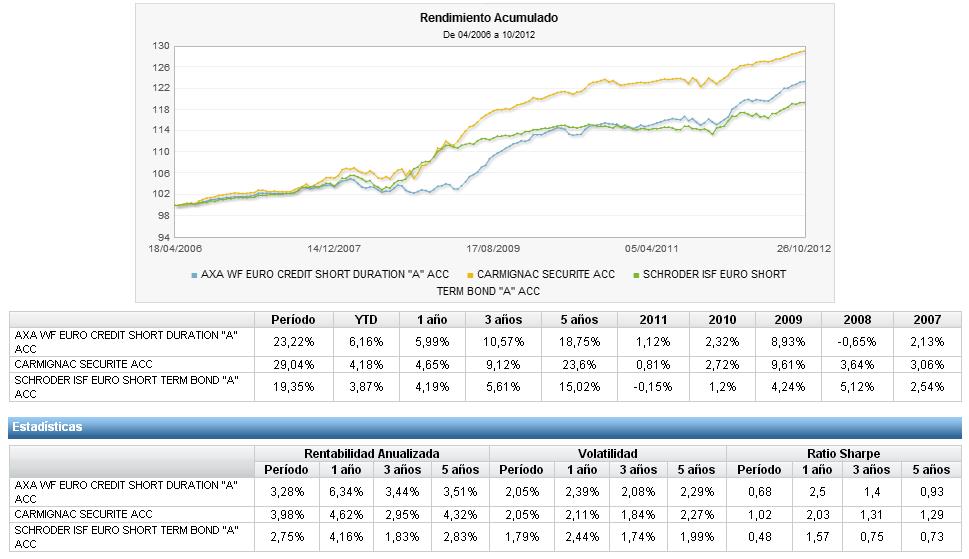
Task: Click the Rendimiento Acumulado chart title
Action: pyautogui.click(x=489, y=18)
